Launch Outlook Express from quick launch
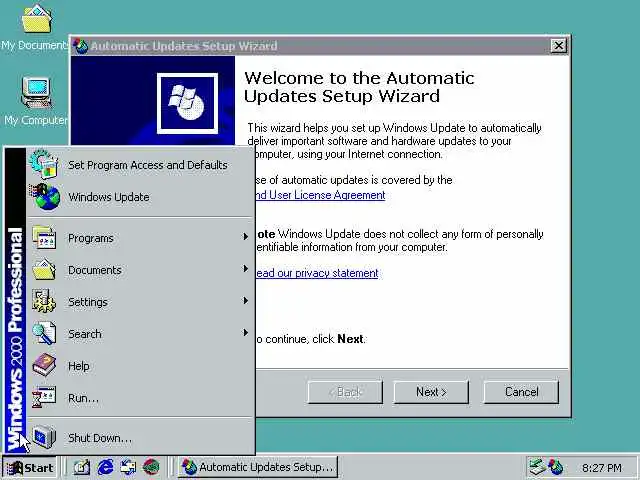Image resolution: width=640 pixels, height=480 pixels. point(128,467)
